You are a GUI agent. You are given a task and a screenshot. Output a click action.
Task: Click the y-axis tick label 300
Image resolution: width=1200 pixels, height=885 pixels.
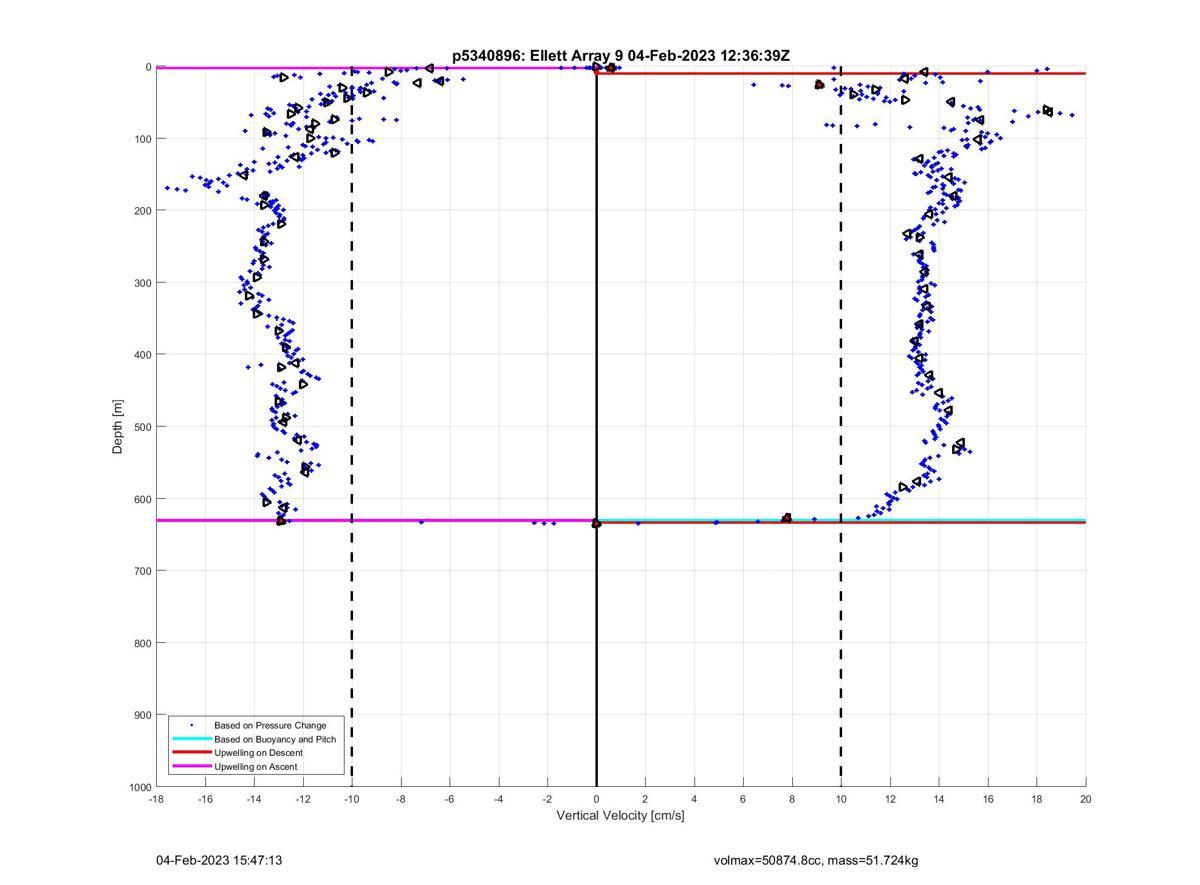pyautogui.click(x=142, y=283)
